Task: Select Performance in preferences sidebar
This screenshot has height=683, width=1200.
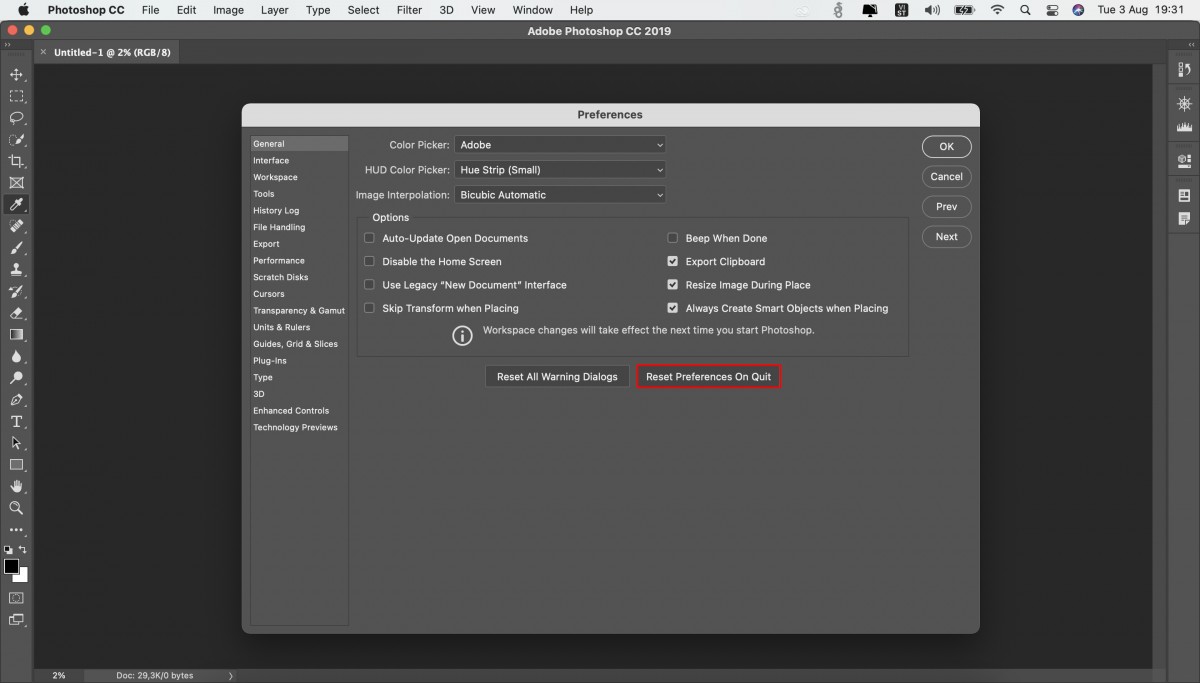Action: (279, 260)
